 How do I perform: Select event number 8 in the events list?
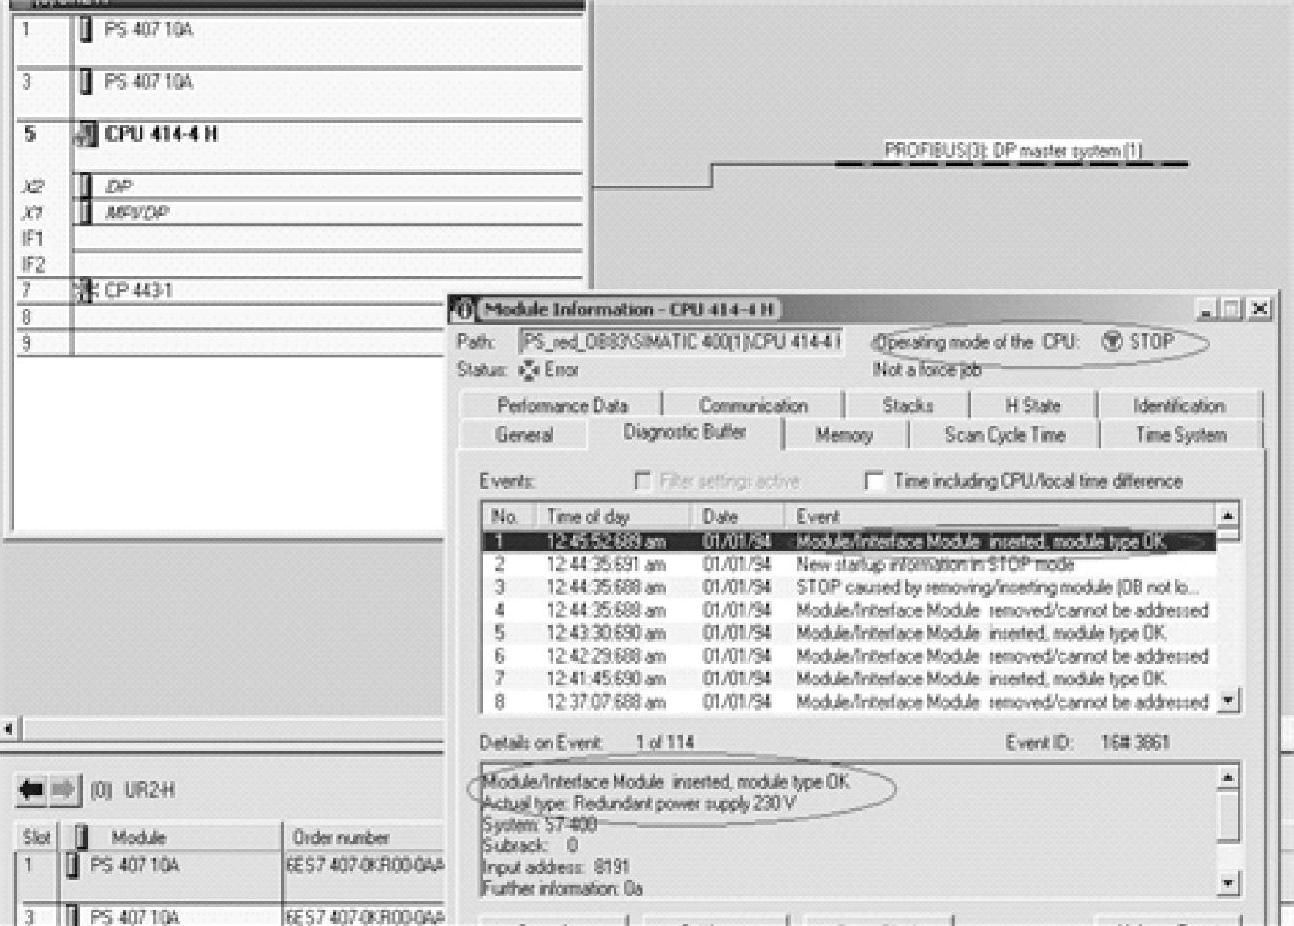pos(849,702)
